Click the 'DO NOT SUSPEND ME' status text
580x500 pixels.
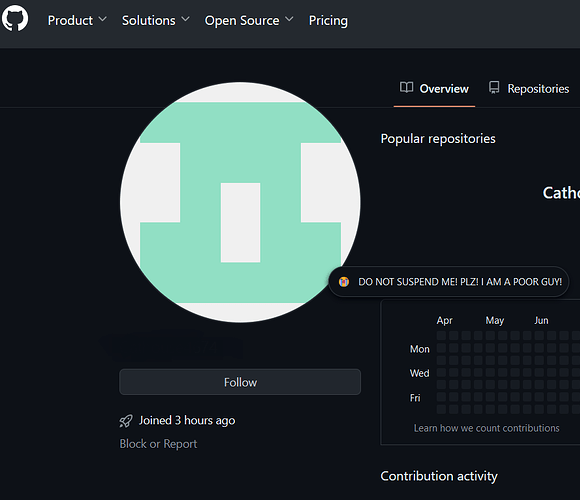point(460,282)
